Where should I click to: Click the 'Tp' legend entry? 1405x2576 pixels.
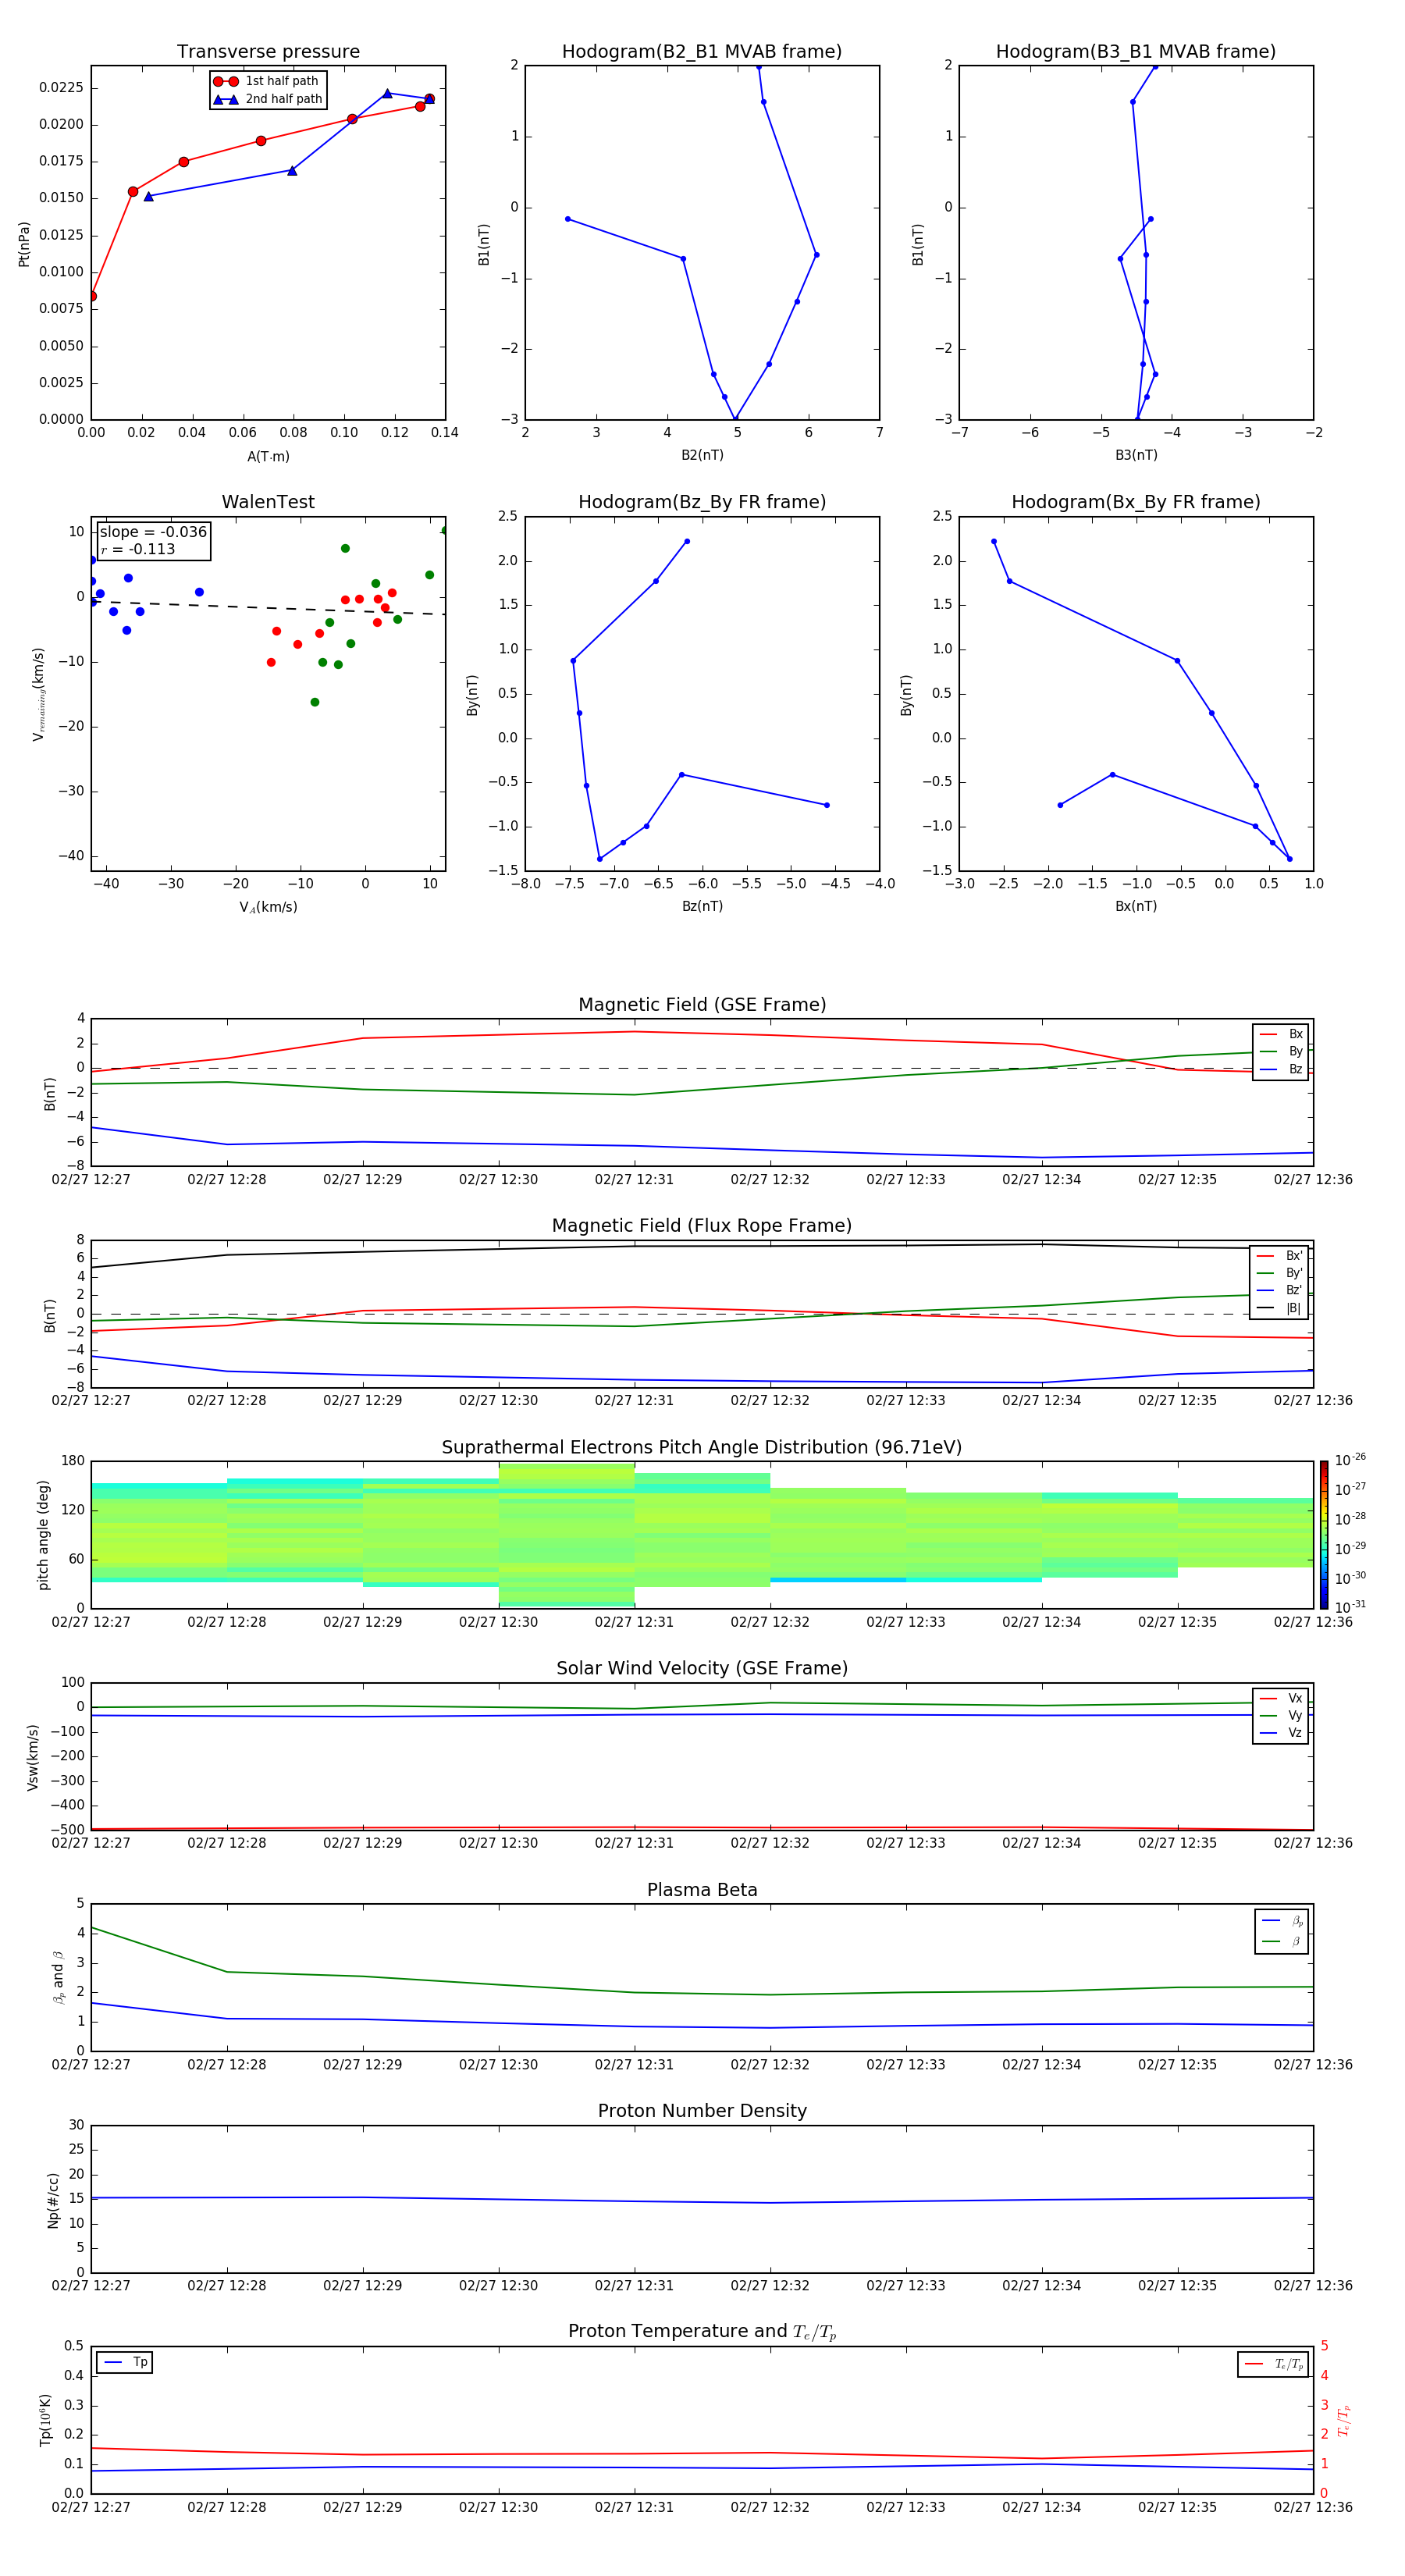pyautogui.click(x=125, y=2362)
